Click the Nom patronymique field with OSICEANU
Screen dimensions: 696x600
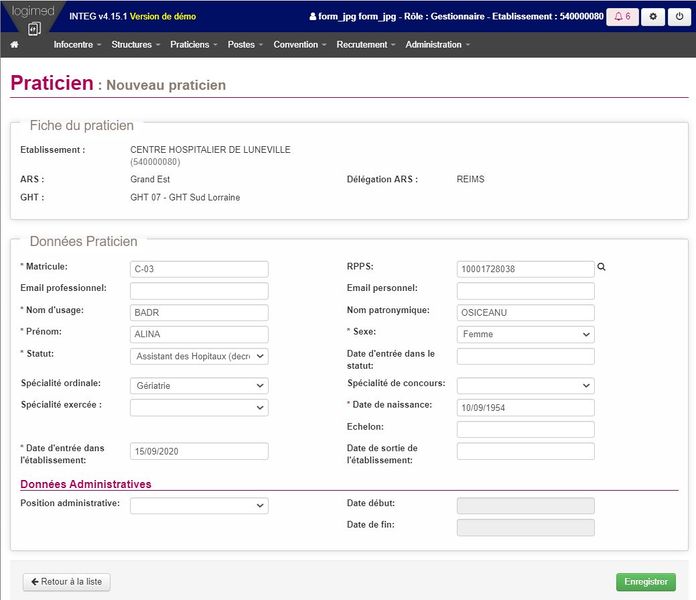coord(526,312)
